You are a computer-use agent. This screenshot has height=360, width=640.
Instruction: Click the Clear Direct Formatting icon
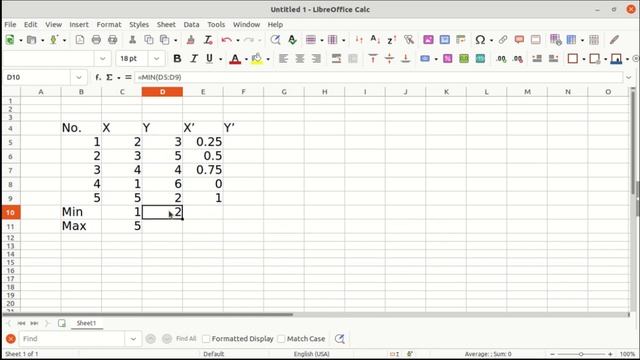tap(208, 40)
